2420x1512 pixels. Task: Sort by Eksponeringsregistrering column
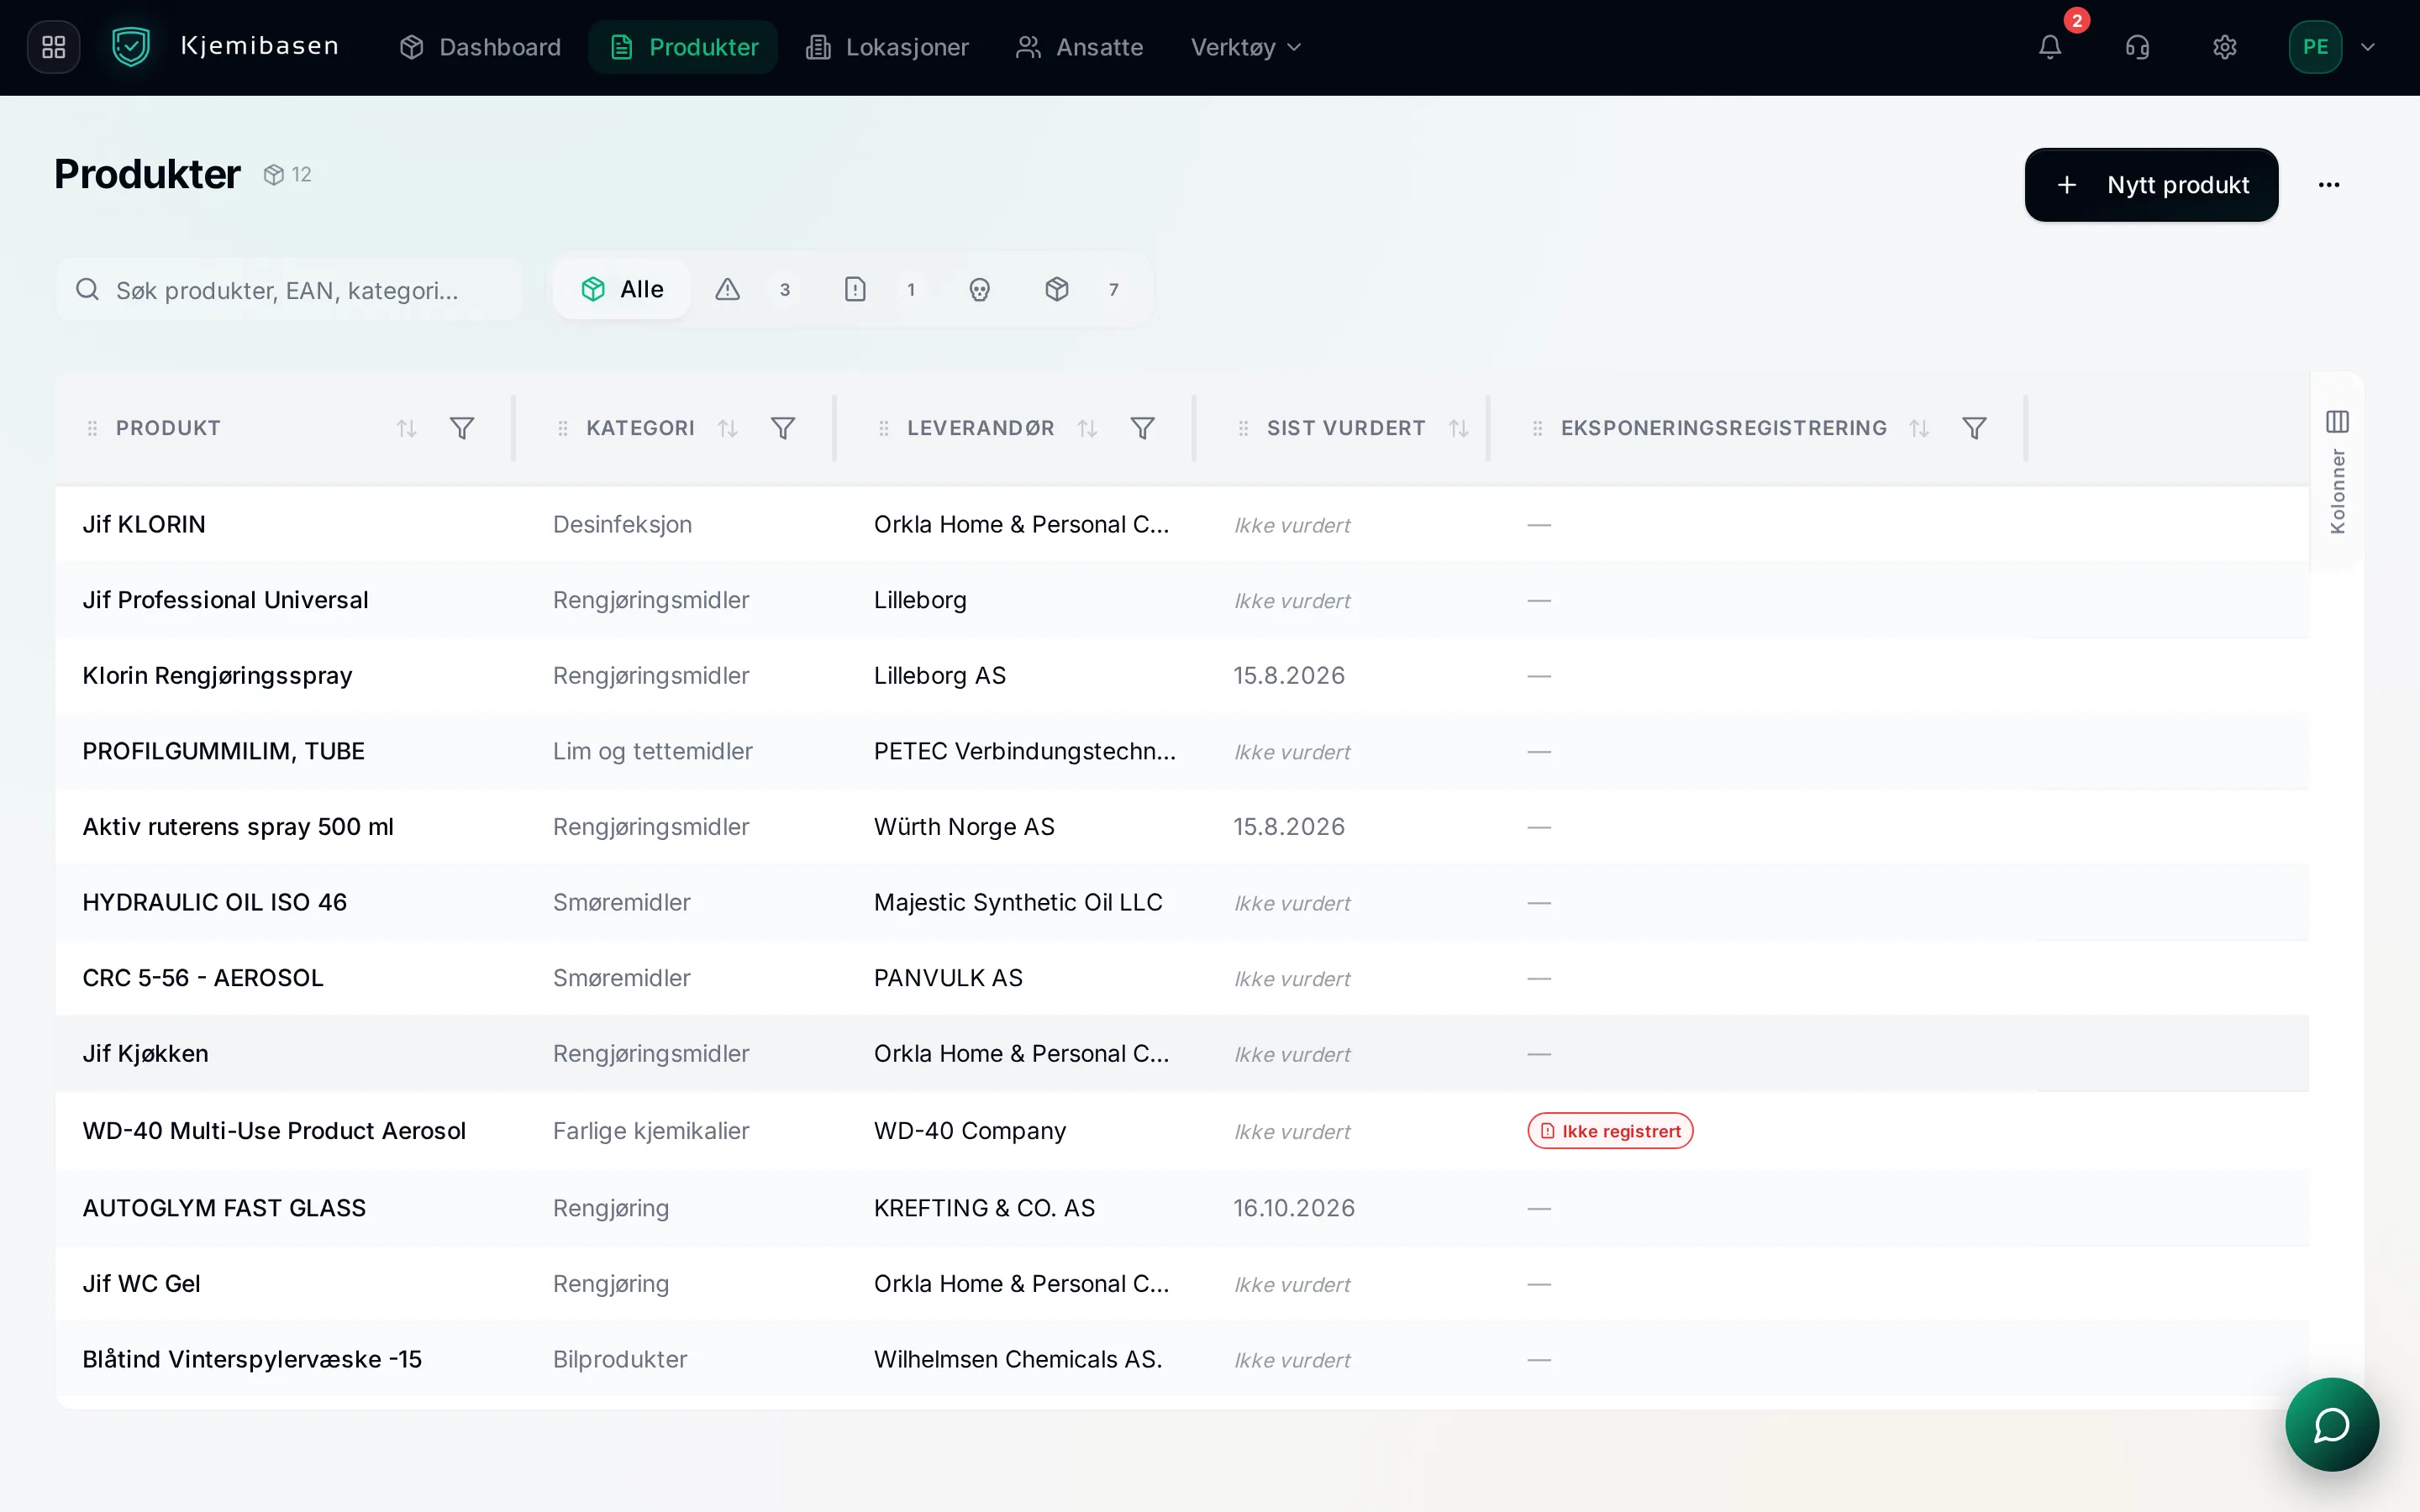[x=1919, y=428]
